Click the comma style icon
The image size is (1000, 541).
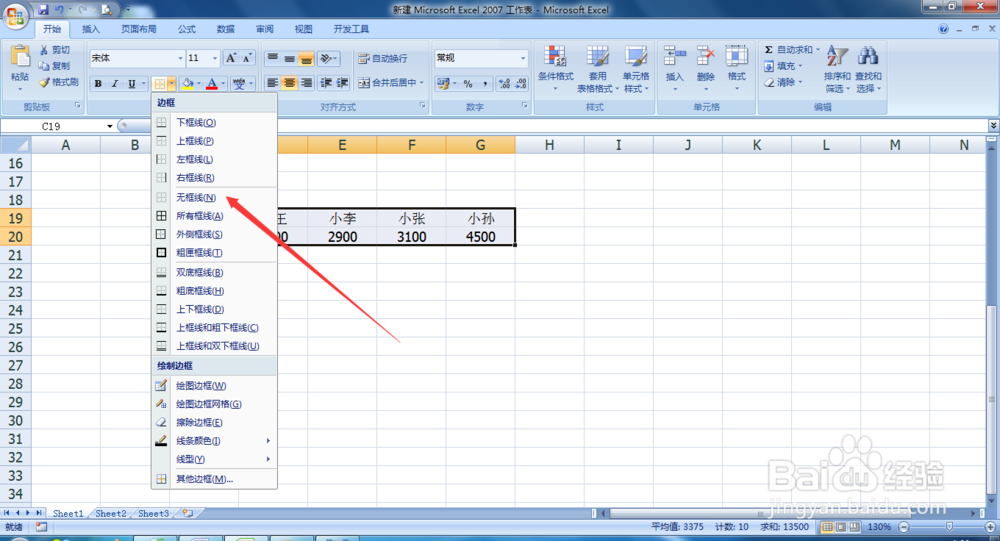485,84
